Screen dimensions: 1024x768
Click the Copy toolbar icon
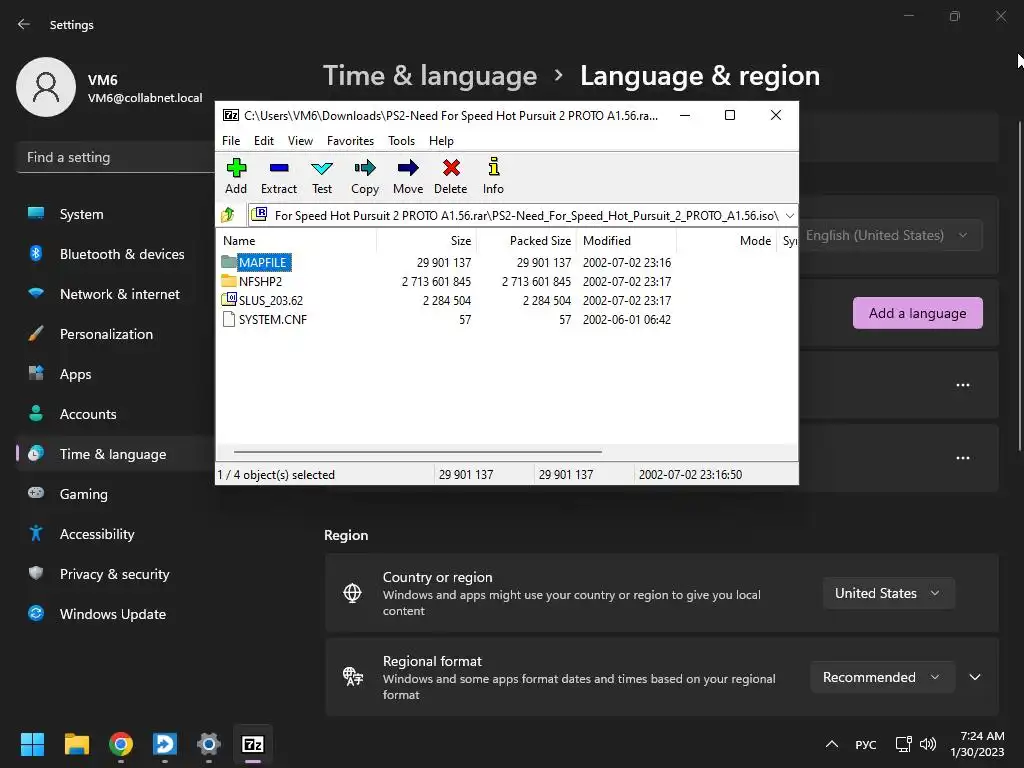(x=364, y=176)
